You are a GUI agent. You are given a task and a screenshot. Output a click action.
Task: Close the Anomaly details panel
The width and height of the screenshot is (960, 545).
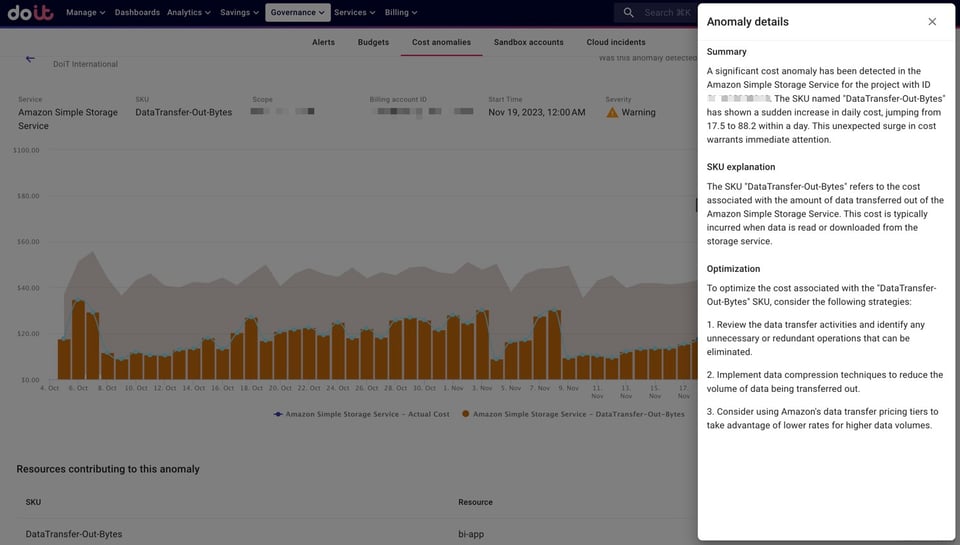[932, 21]
